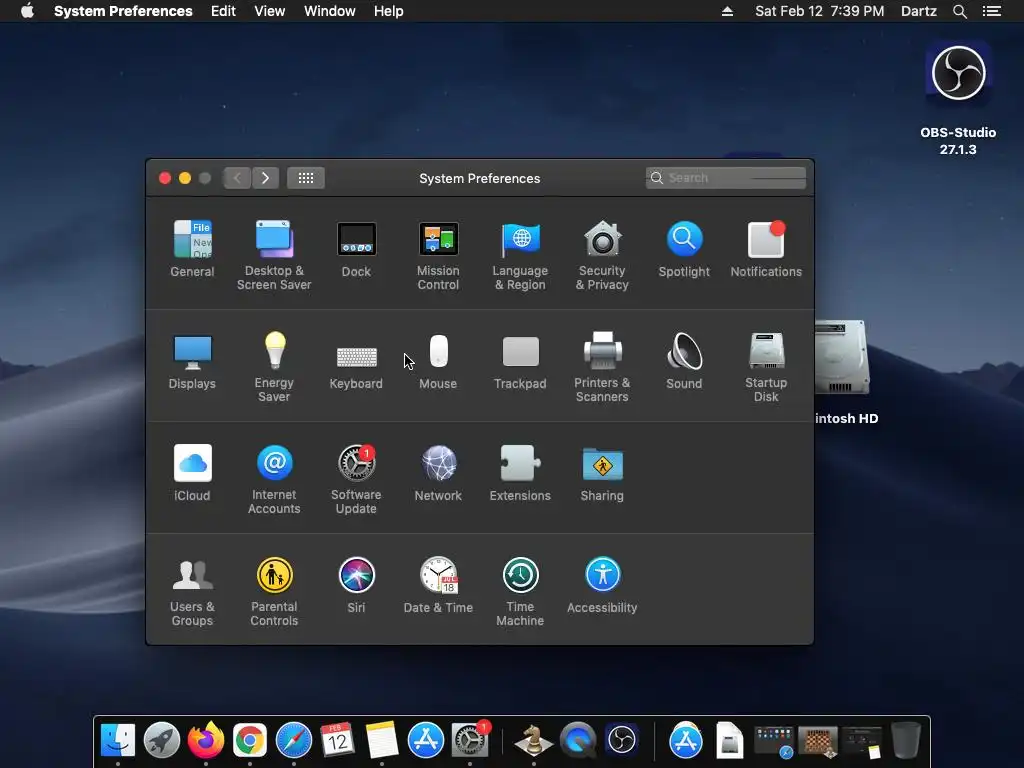
Task: Open Startup Disk settings
Action: tap(766, 367)
